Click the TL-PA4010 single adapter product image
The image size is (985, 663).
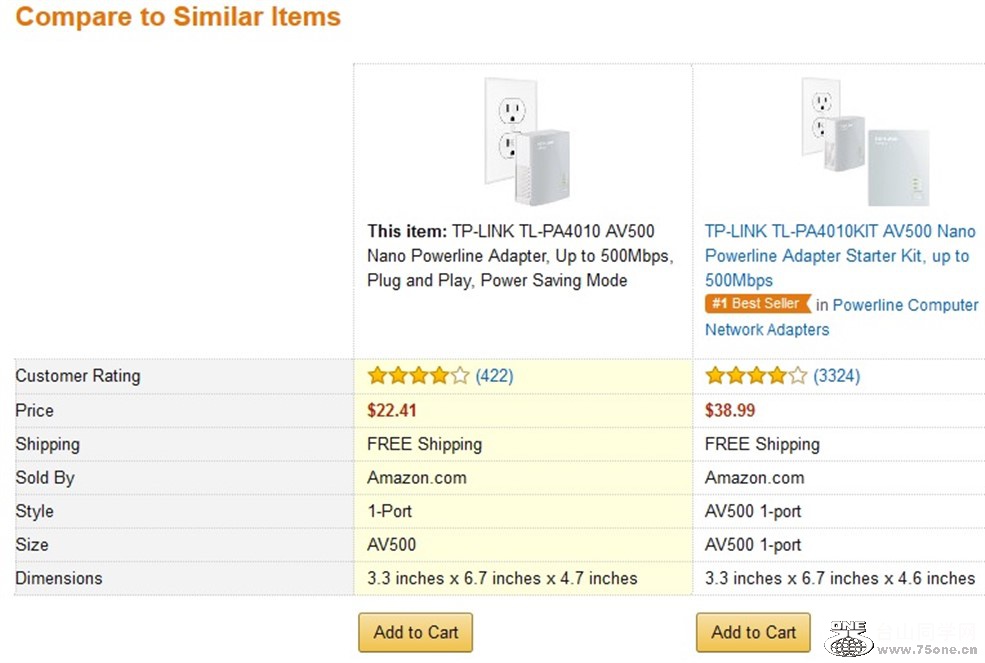click(526, 141)
